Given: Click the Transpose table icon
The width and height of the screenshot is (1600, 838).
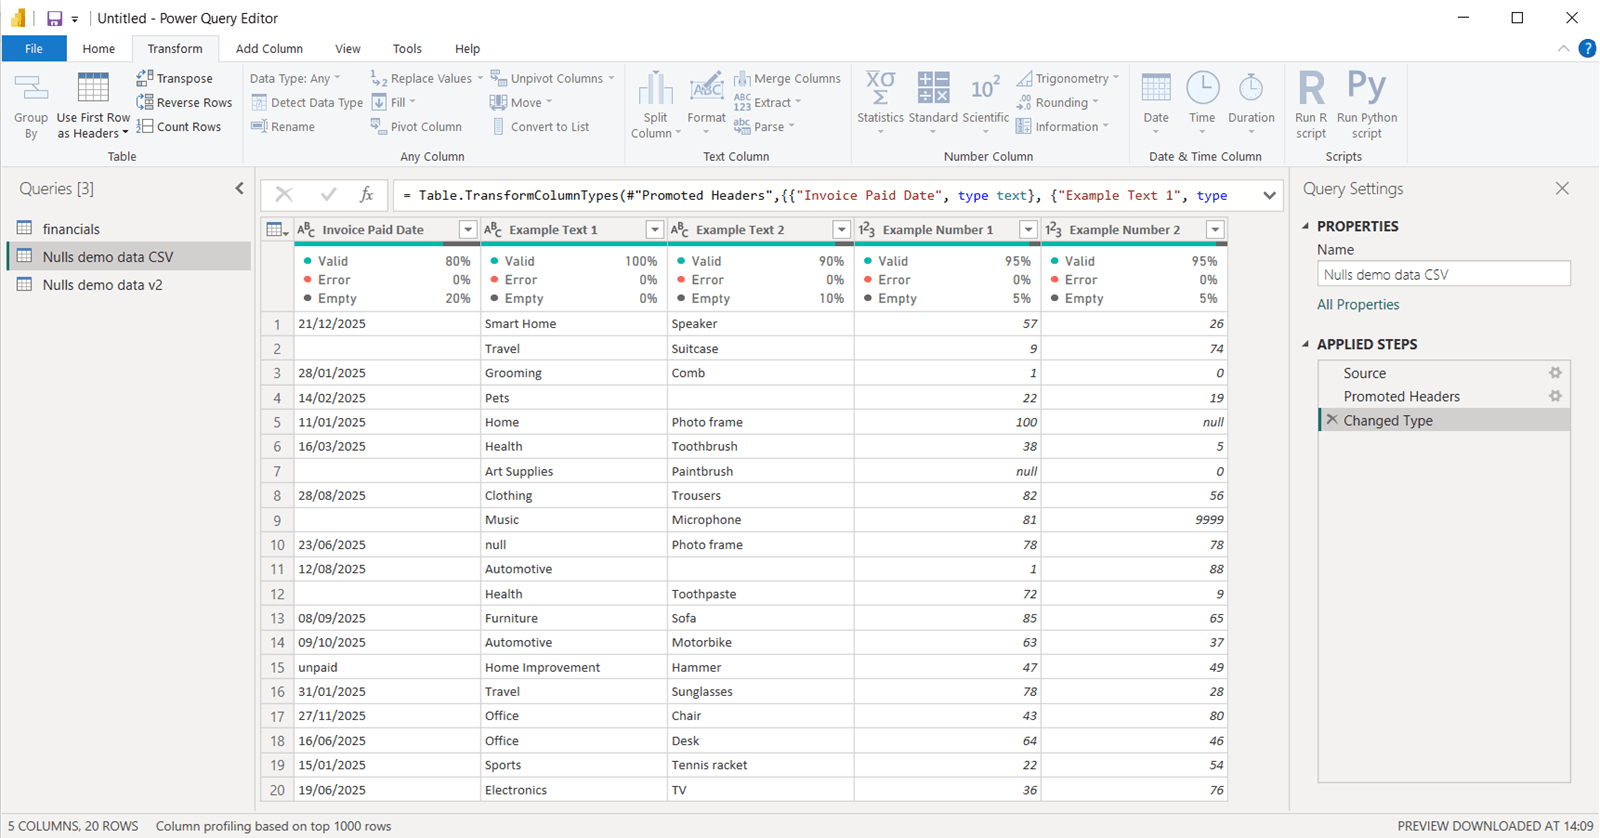Looking at the screenshot, I should (145, 78).
